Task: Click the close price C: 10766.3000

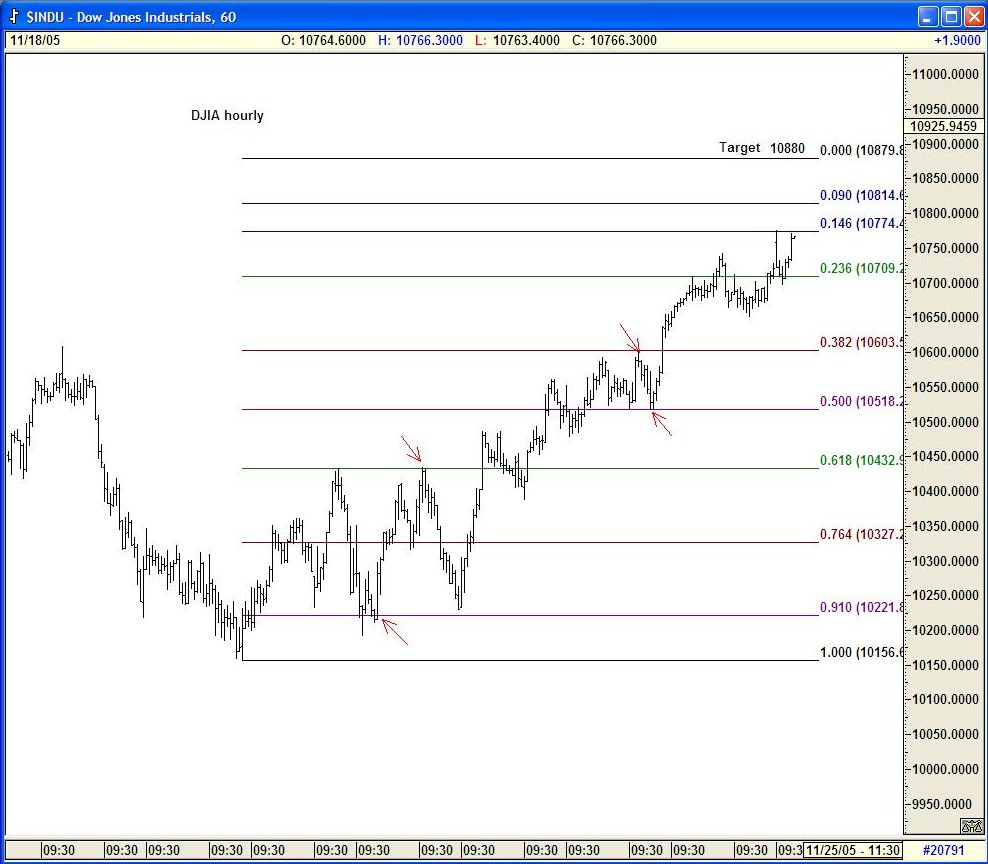Action: pos(614,40)
